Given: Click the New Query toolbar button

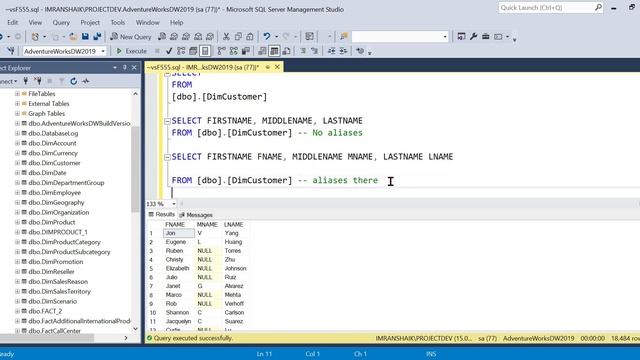Looking at the screenshot, I should pyautogui.click(x=131, y=37).
